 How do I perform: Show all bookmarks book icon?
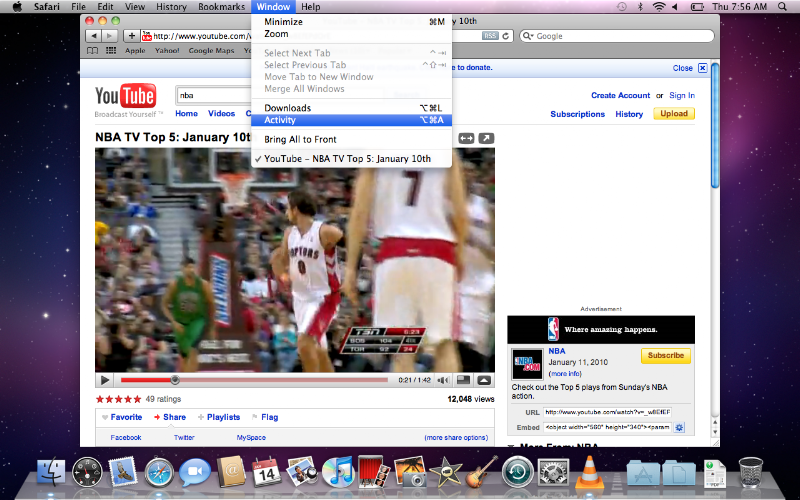click(92, 51)
